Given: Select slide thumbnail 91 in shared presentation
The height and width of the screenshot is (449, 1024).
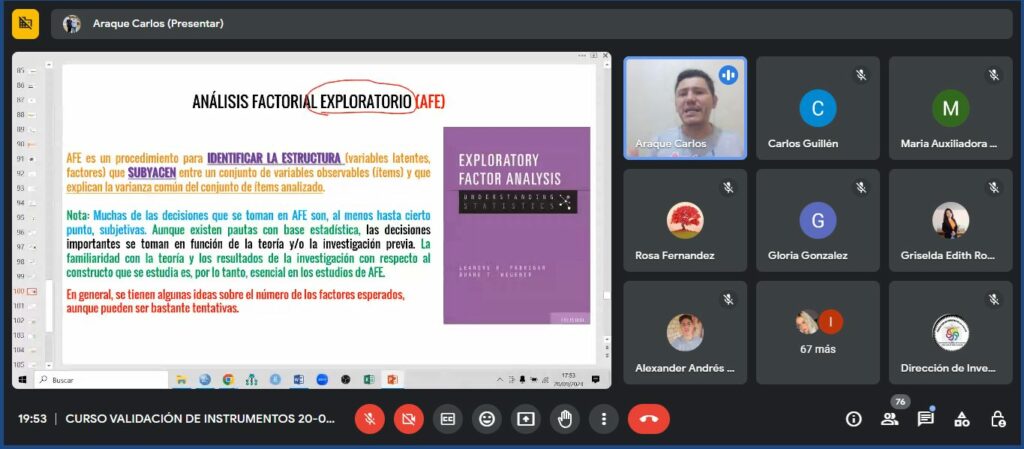Looking at the screenshot, I should (31, 159).
